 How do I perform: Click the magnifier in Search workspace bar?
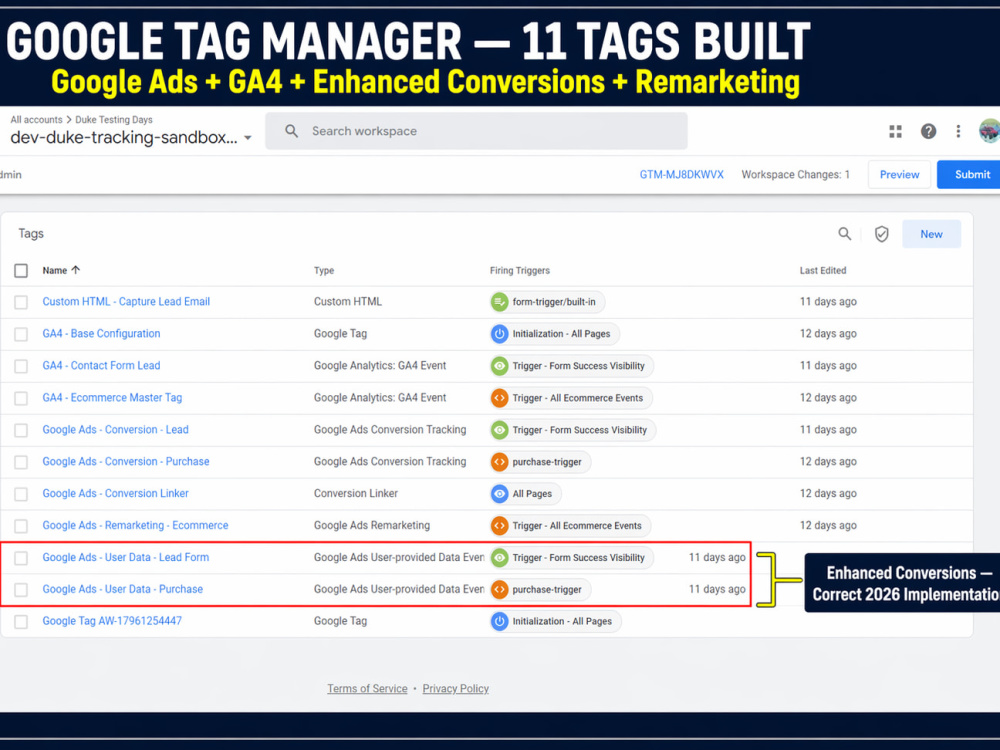pyautogui.click(x=291, y=131)
